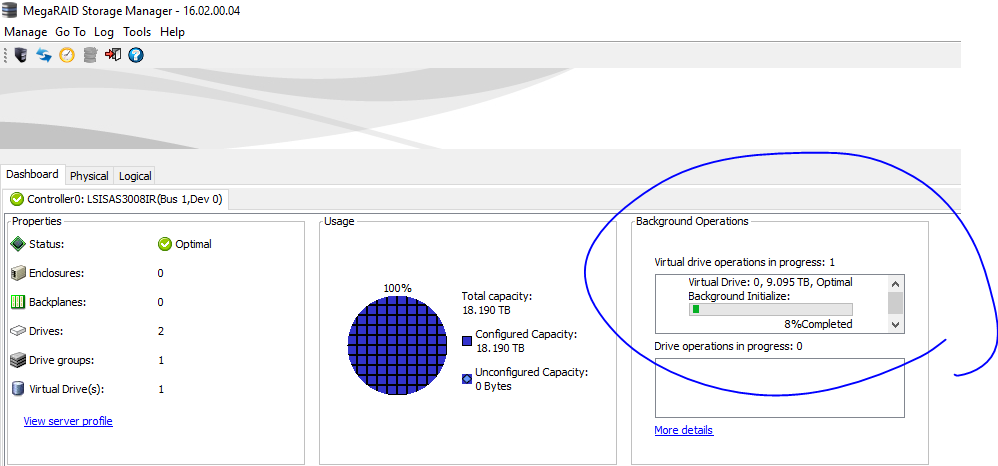Click the 'Optimal' status text
This screenshot has height=466, width=998.
pos(193,244)
